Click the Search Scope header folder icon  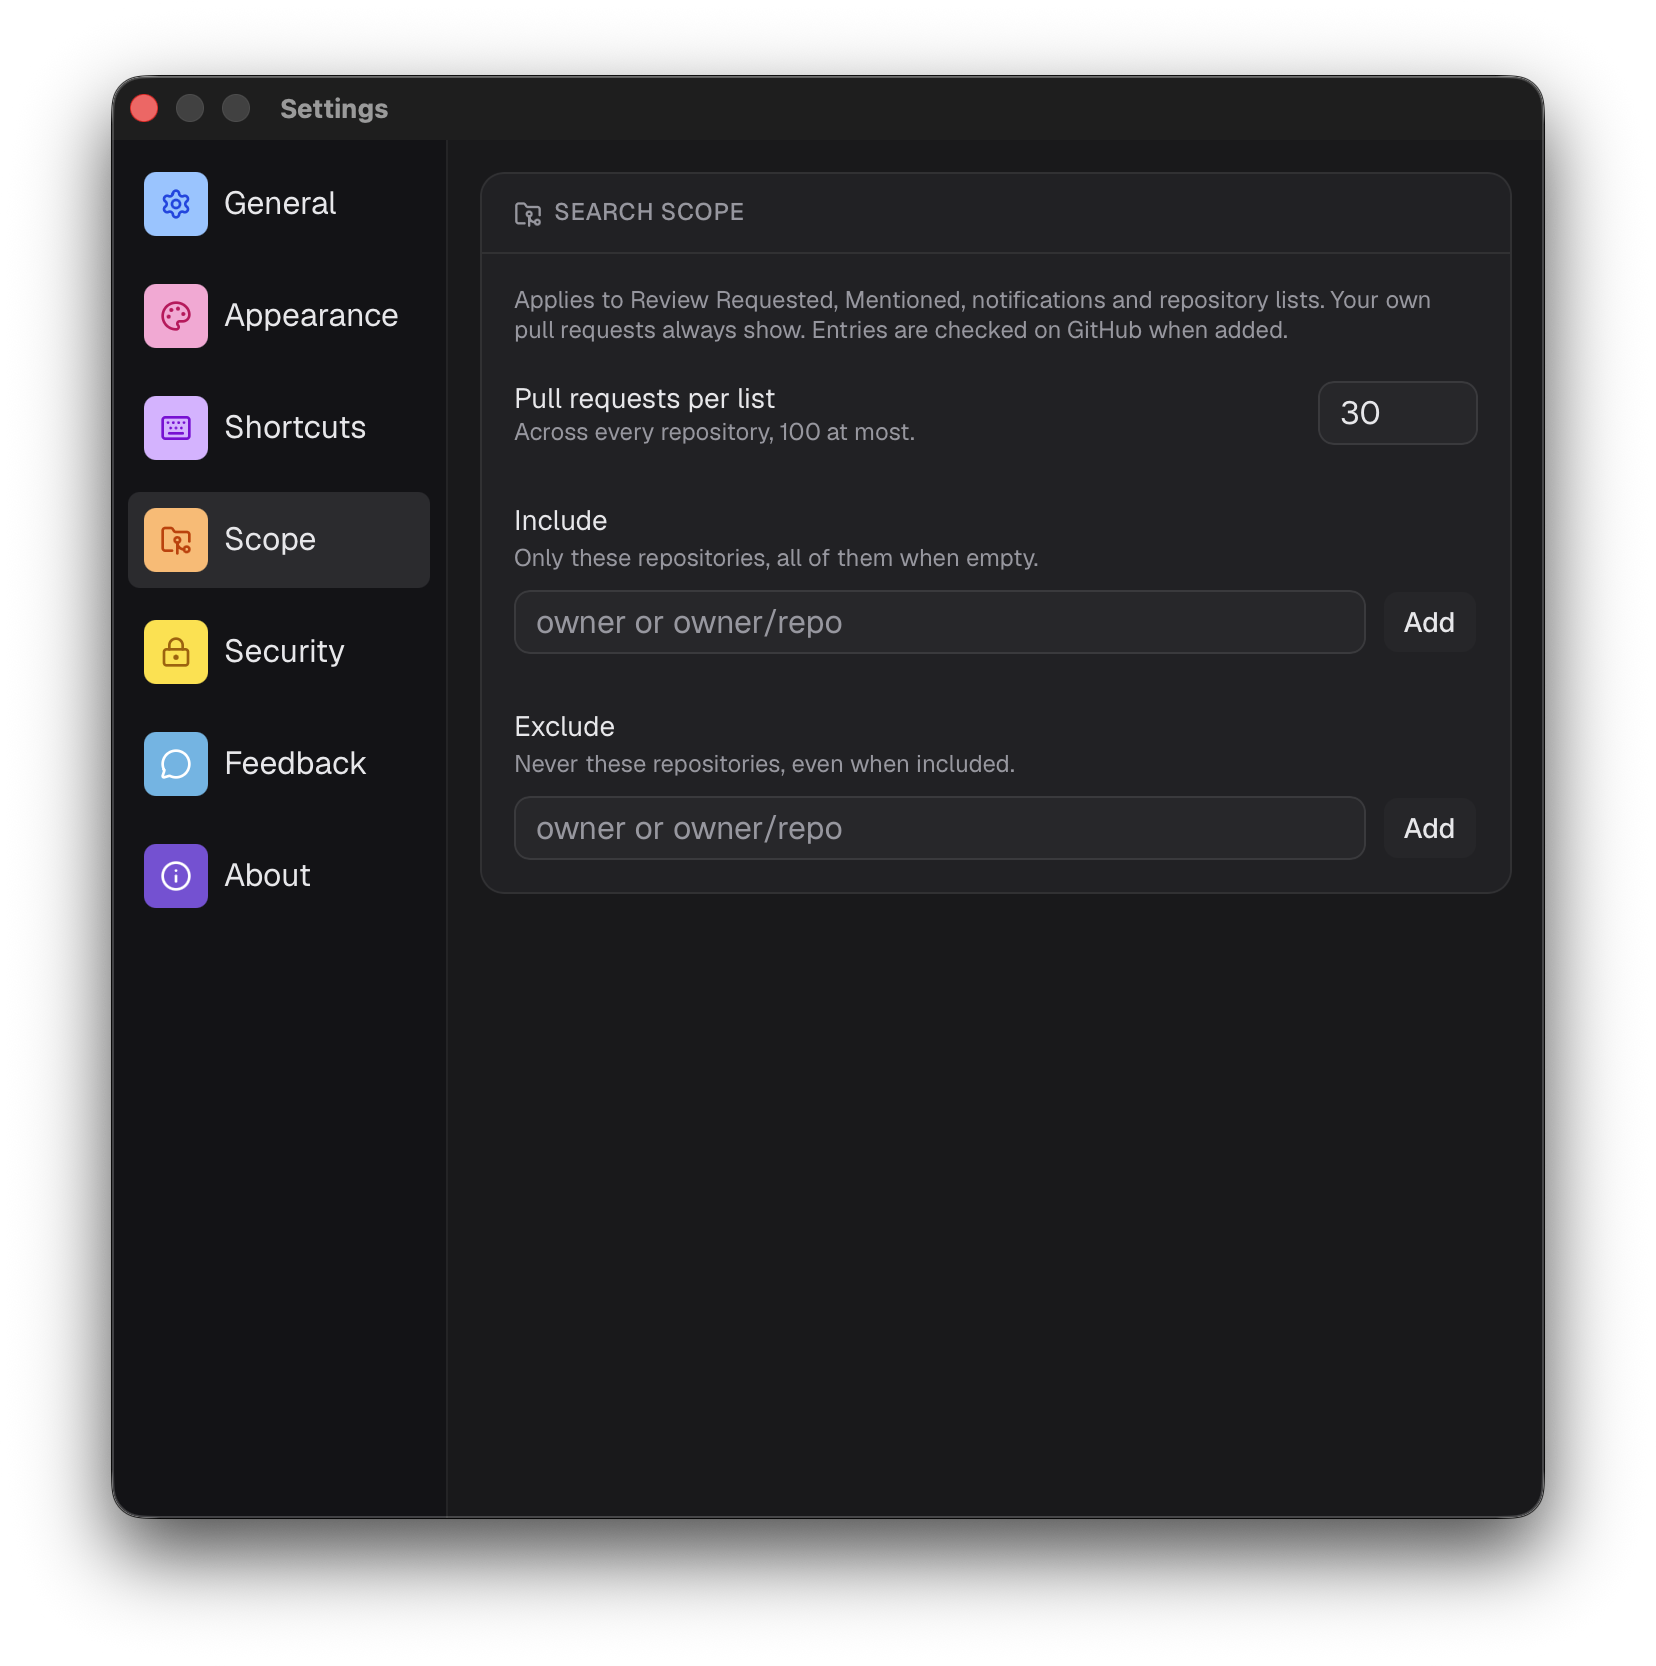pos(528,213)
